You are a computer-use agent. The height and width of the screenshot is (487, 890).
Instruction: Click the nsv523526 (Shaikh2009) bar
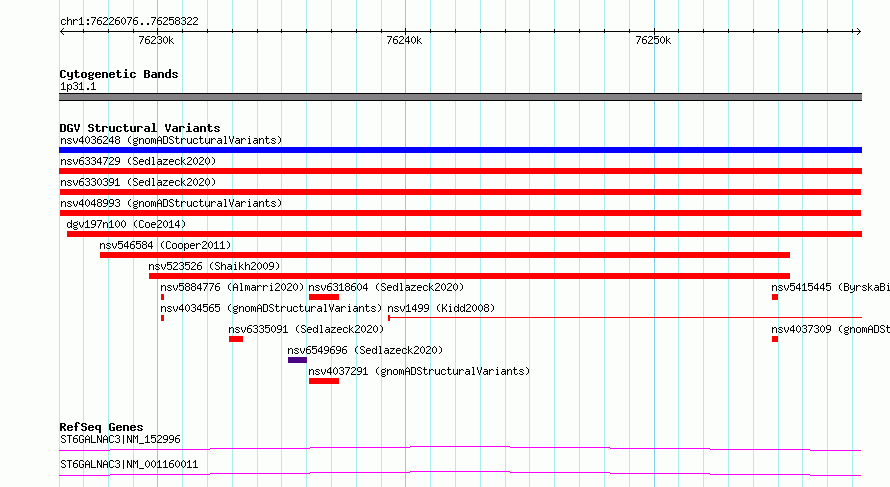(469, 276)
